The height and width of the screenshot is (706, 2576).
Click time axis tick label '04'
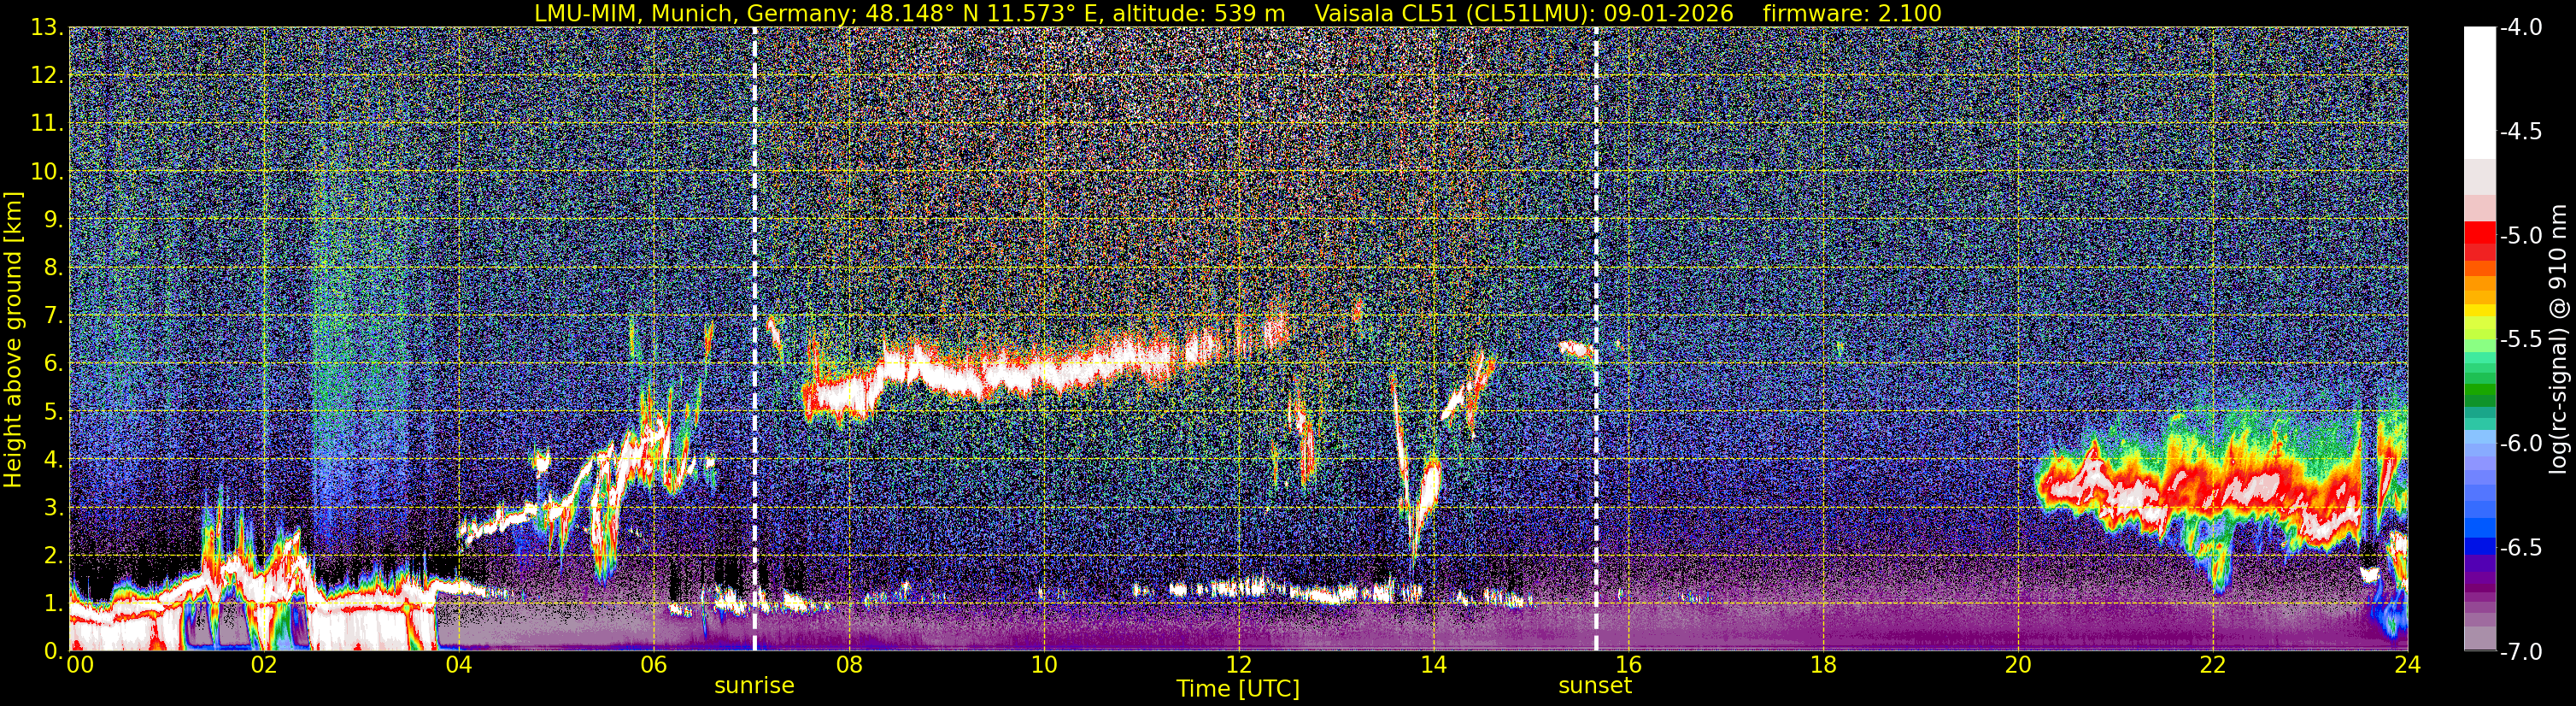pyautogui.click(x=458, y=665)
